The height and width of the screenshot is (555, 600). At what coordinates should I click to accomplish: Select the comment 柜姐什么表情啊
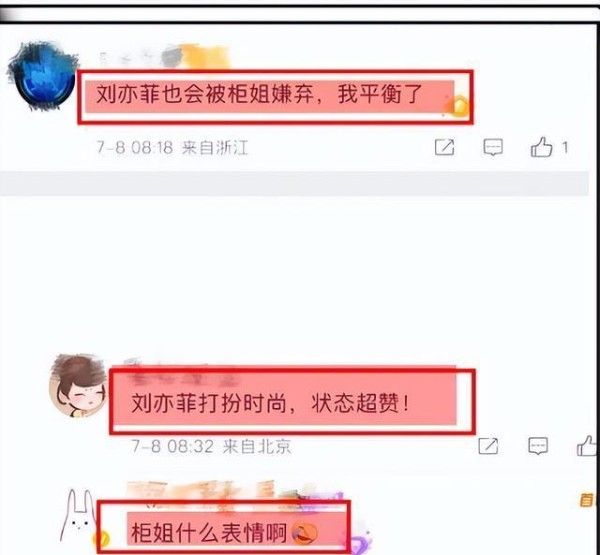point(209,533)
